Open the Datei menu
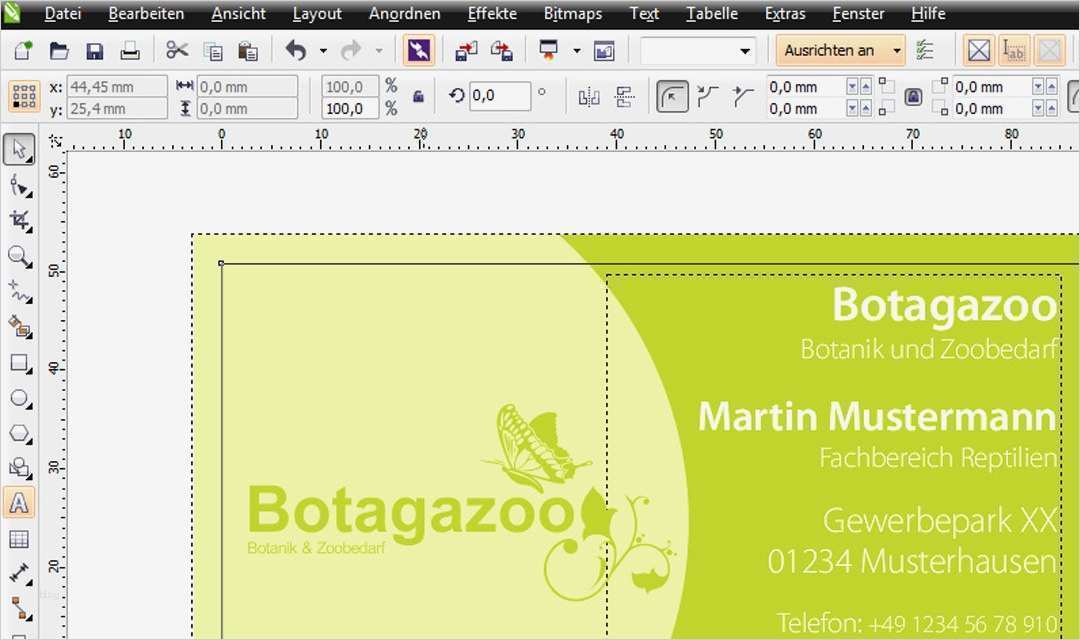 click(x=62, y=13)
